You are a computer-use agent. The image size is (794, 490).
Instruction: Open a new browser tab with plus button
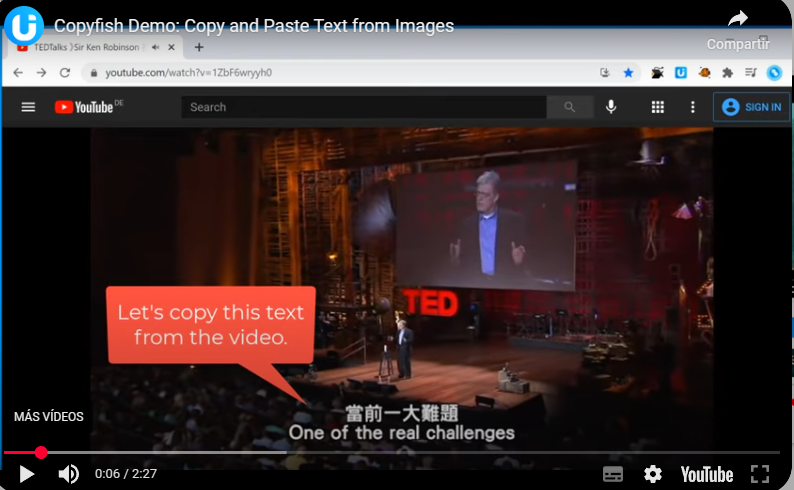[199, 47]
